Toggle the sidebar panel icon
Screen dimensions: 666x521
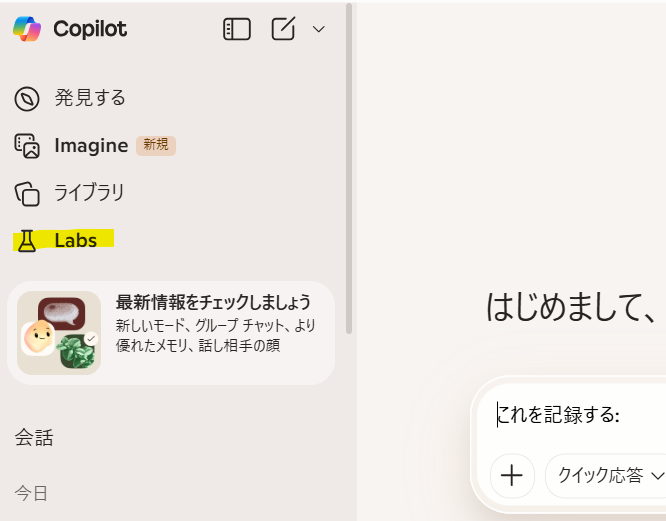237,29
